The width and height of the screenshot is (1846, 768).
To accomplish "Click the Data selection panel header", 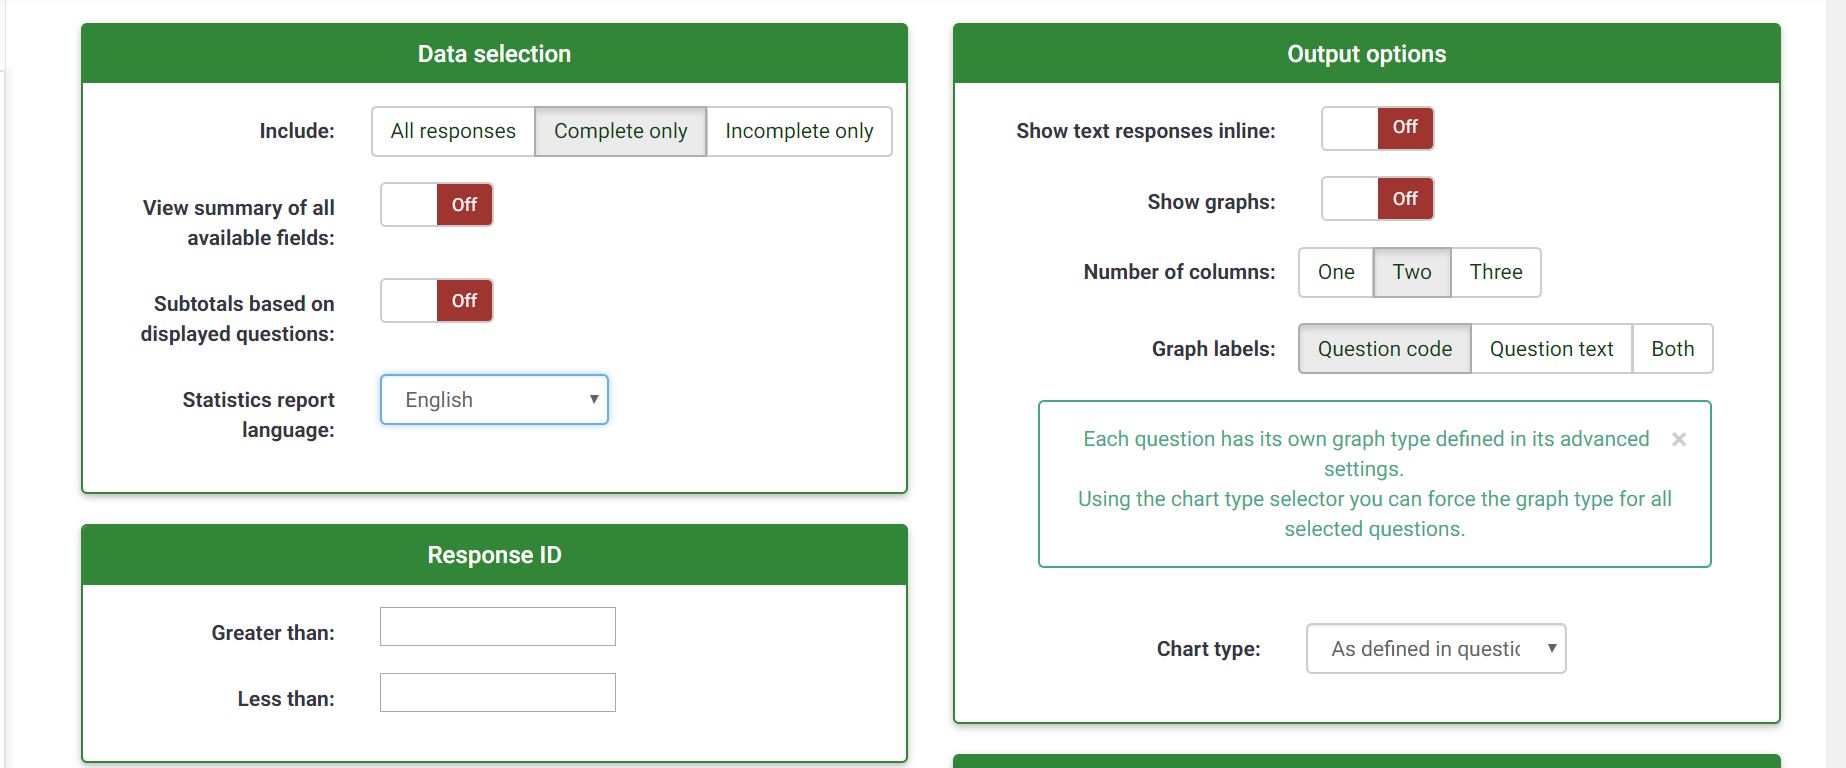I will tap(494, 54).
